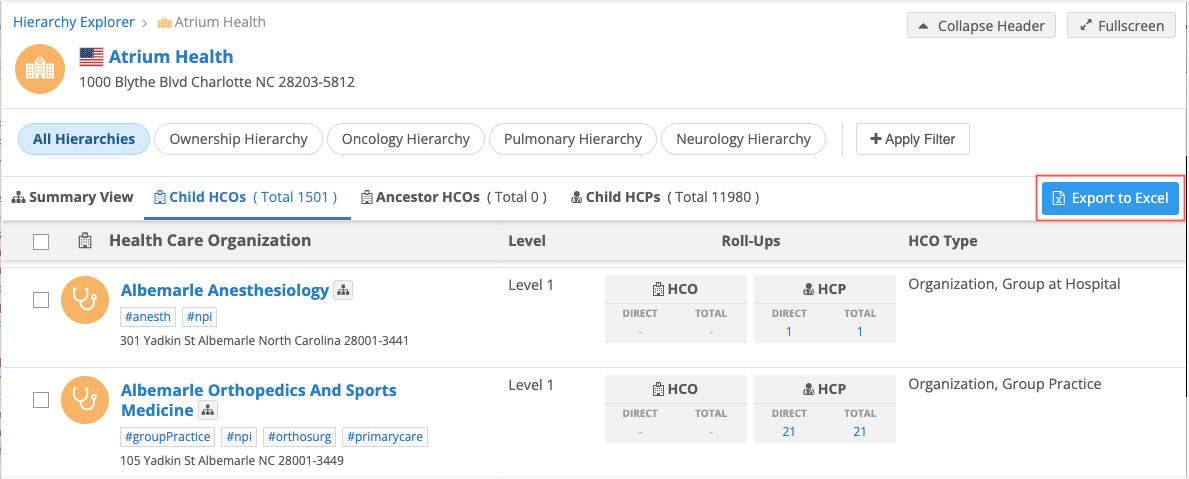Collapse the header section
The image size is (1189, 479).
(981, 25)
